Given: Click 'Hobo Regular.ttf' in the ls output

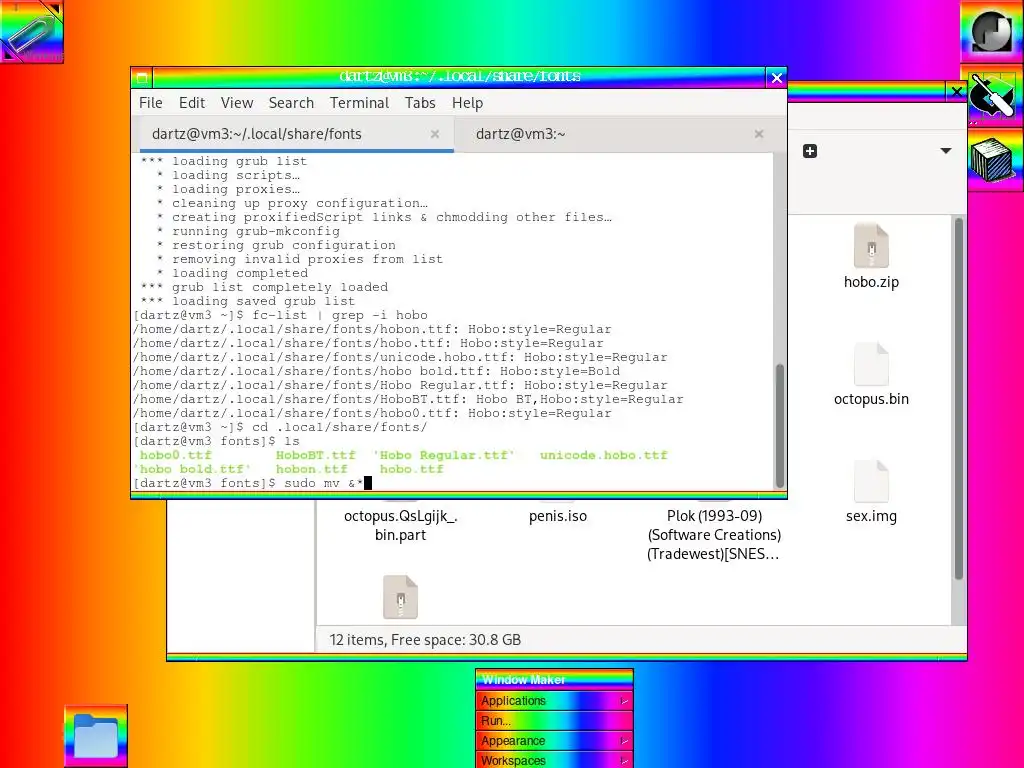Looking at the screenshot, I should pyautogui.click(x=443, y=455).
